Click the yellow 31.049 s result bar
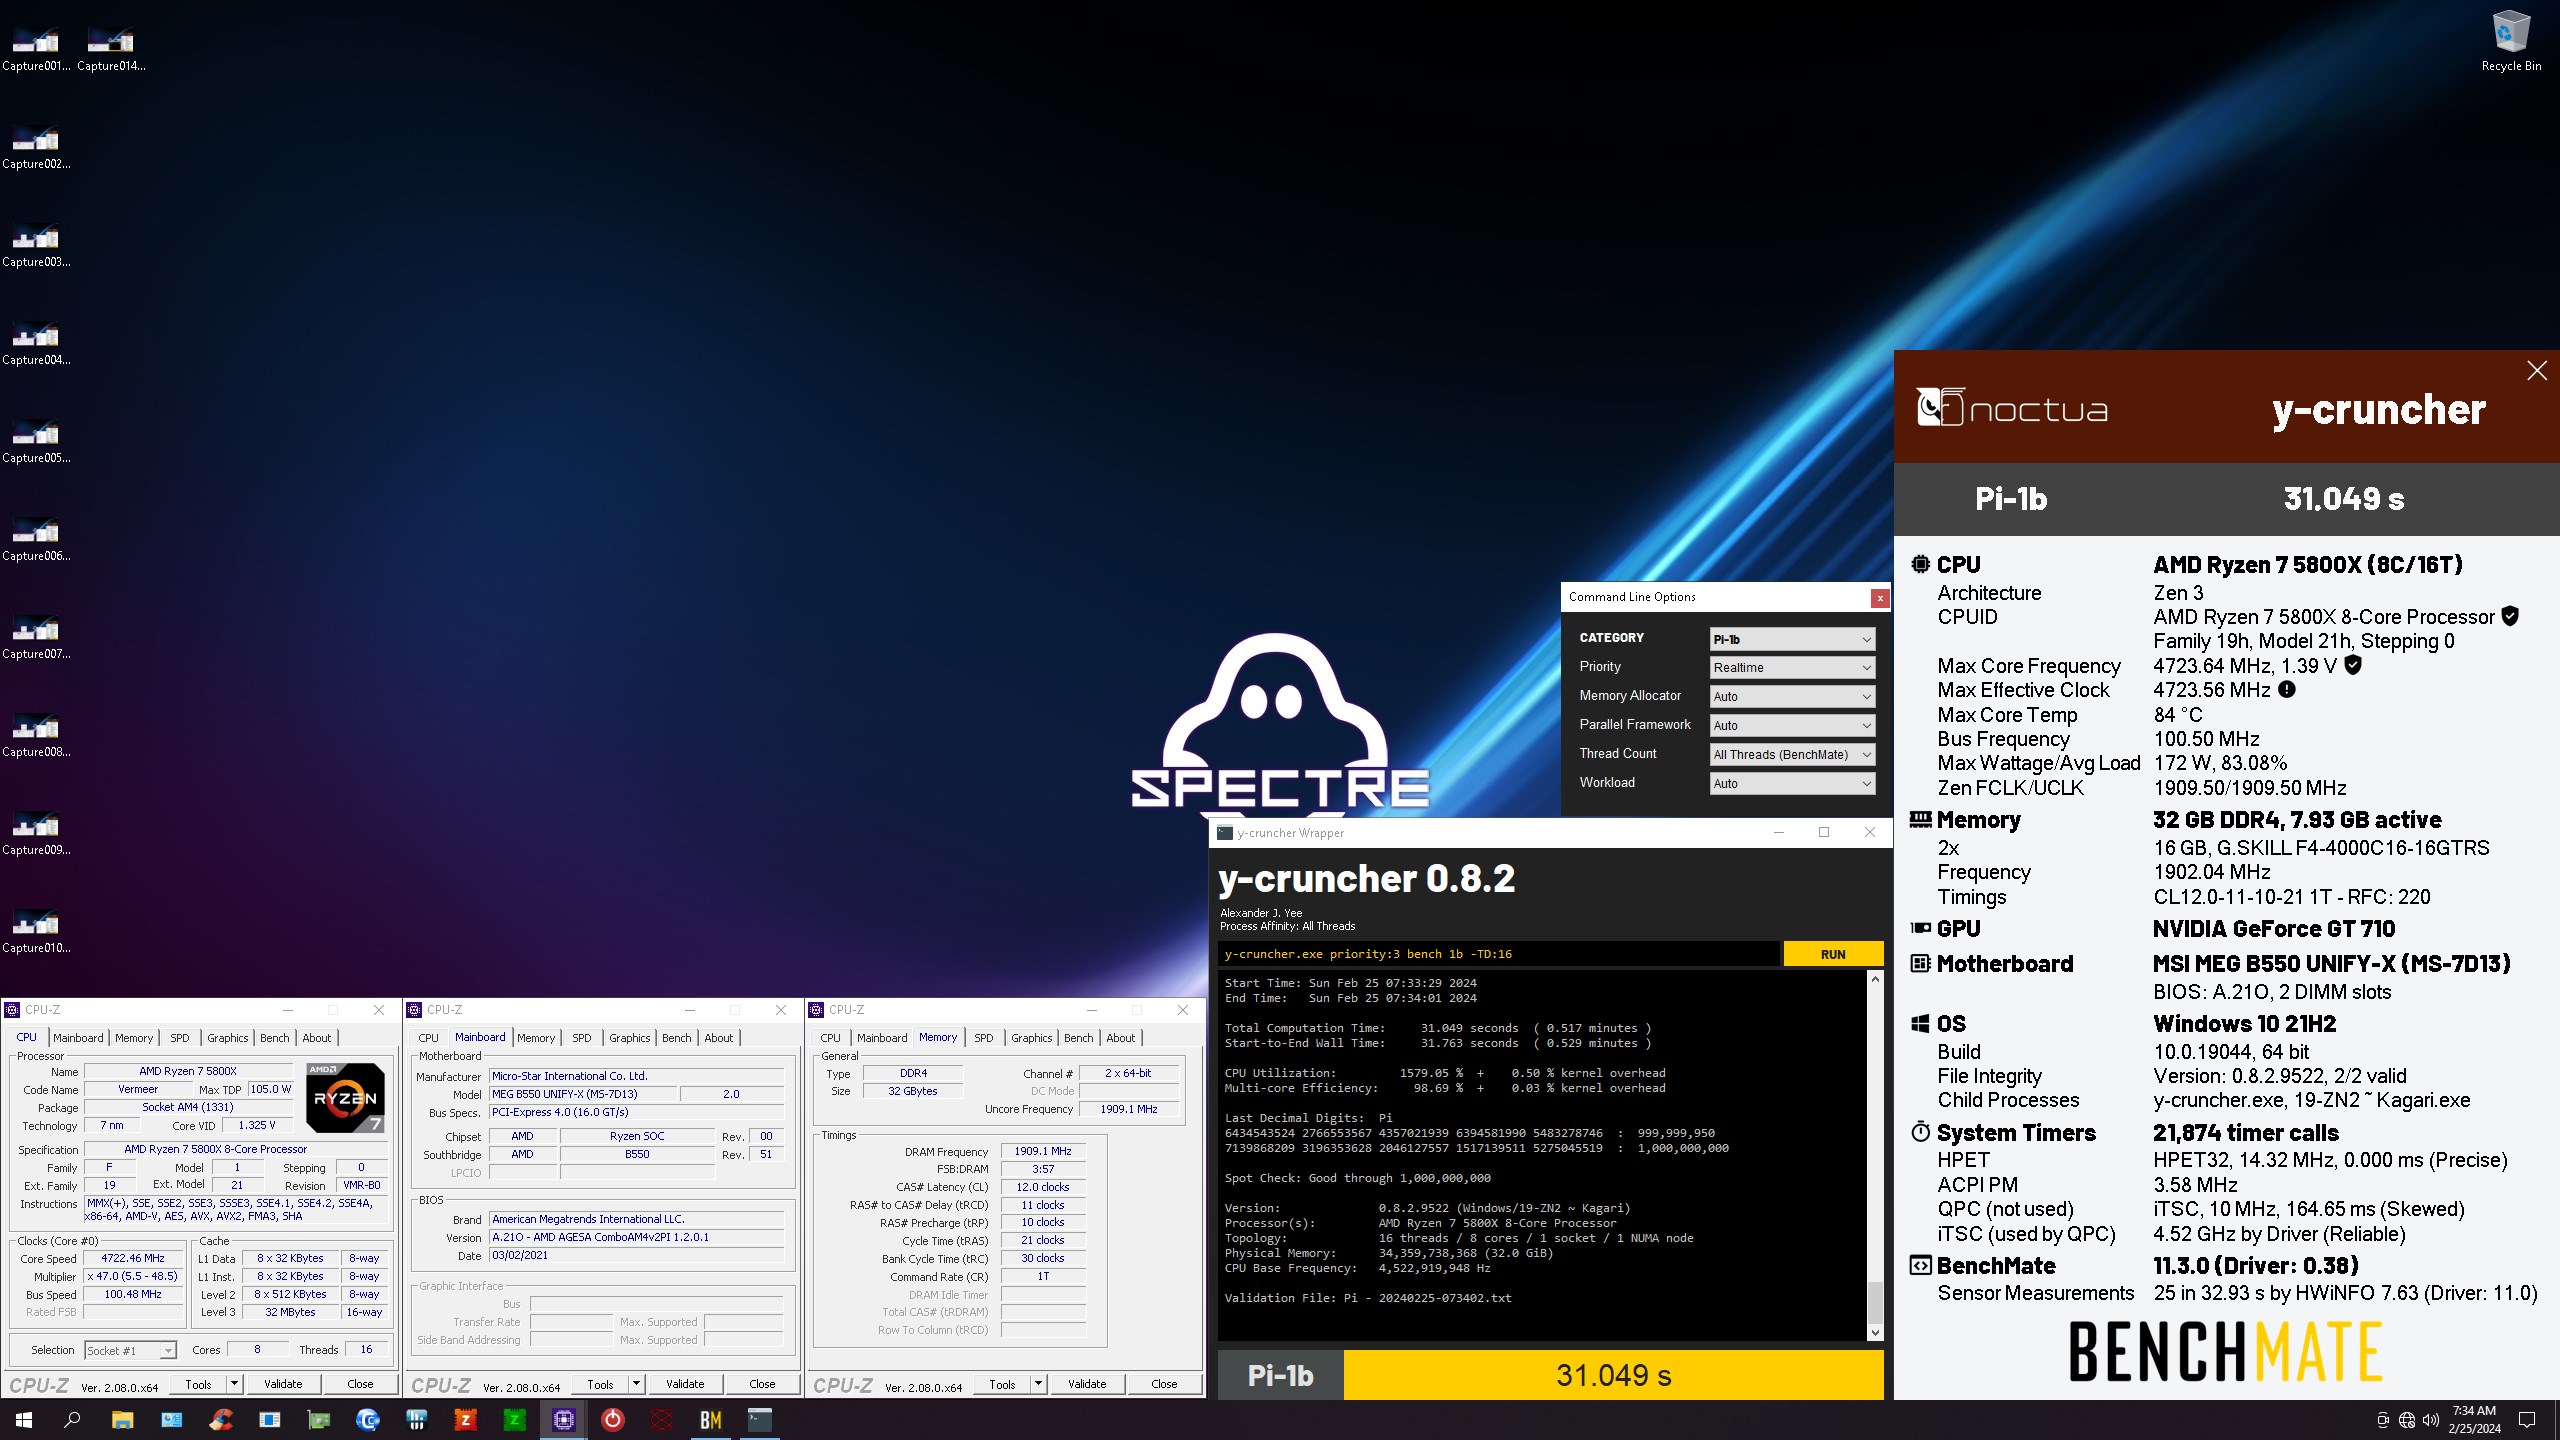 click(x=1613, y=1375)
